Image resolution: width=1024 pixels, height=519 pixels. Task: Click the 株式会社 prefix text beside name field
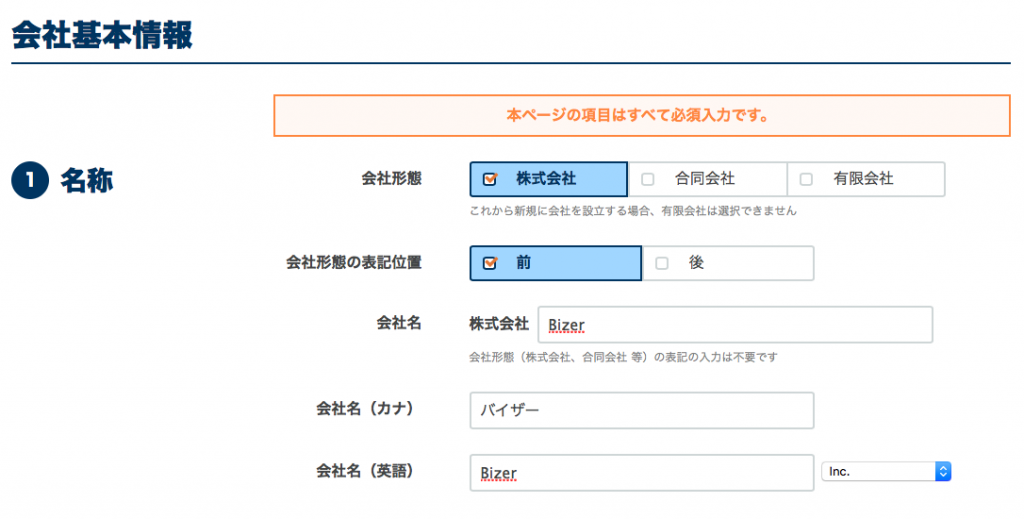point(499,324)
